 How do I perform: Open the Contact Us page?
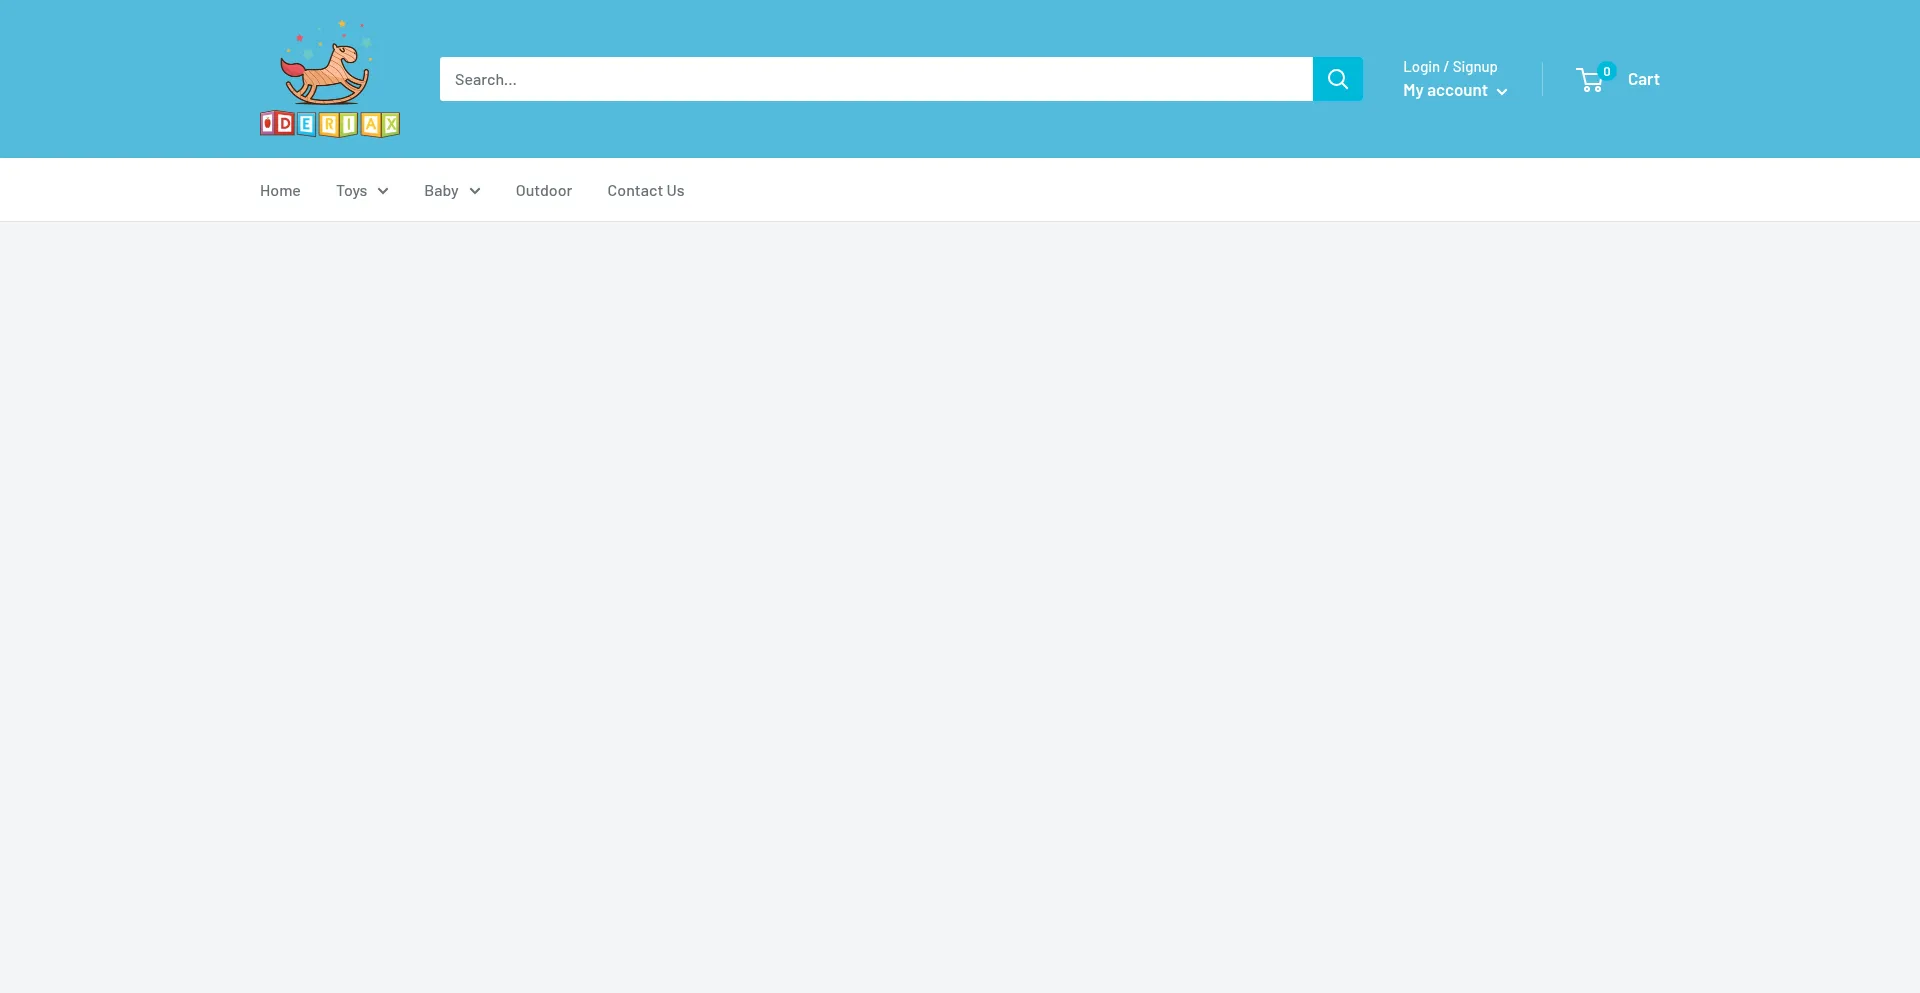(646, 191)
